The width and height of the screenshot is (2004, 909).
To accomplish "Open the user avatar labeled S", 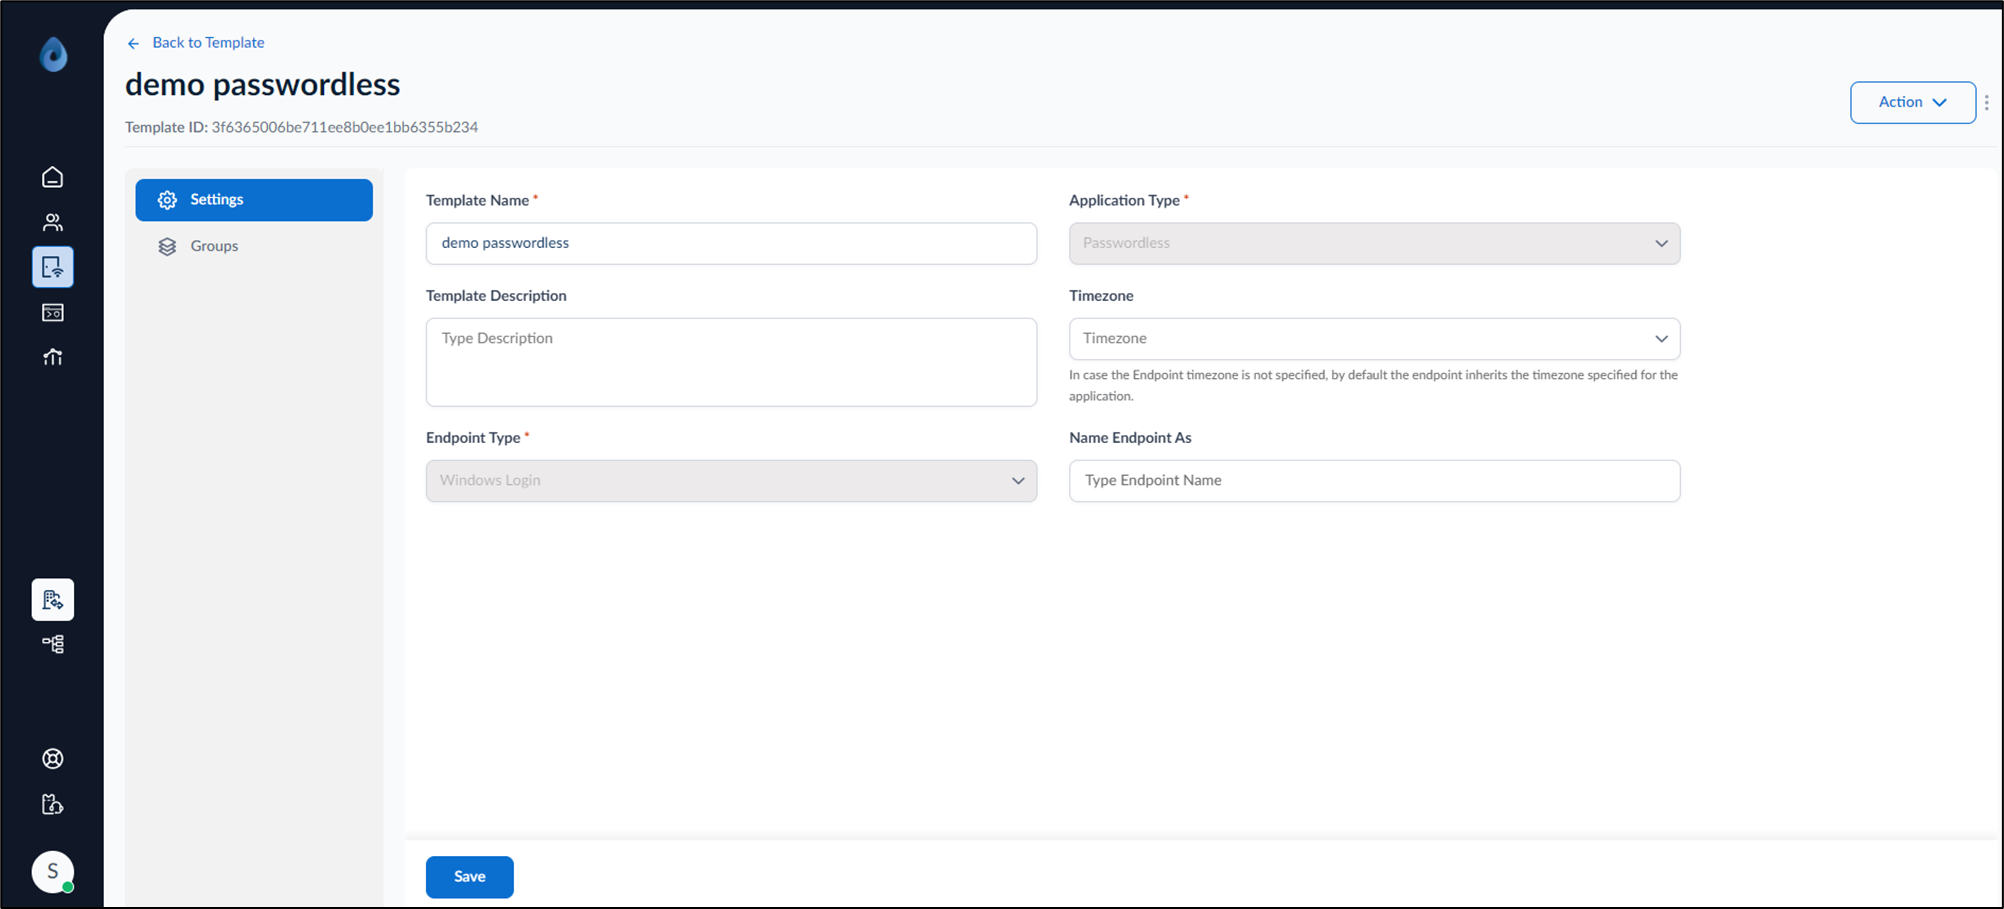I will [x=53, y=872].
